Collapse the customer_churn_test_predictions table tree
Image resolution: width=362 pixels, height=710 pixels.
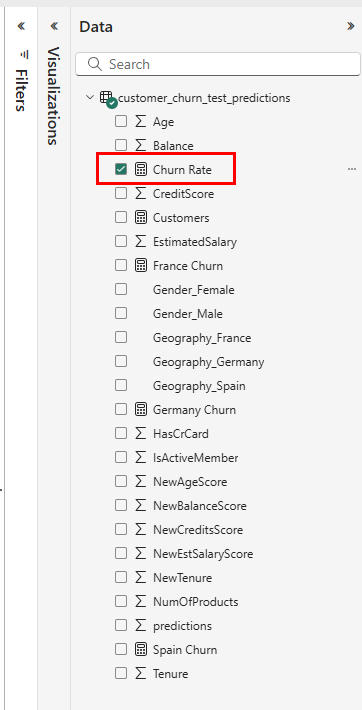[90, 98]
